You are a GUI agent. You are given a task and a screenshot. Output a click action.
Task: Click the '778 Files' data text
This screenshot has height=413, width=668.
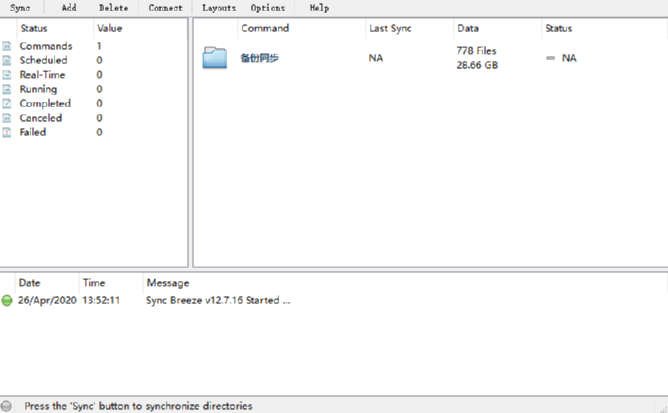click(476, 51)
